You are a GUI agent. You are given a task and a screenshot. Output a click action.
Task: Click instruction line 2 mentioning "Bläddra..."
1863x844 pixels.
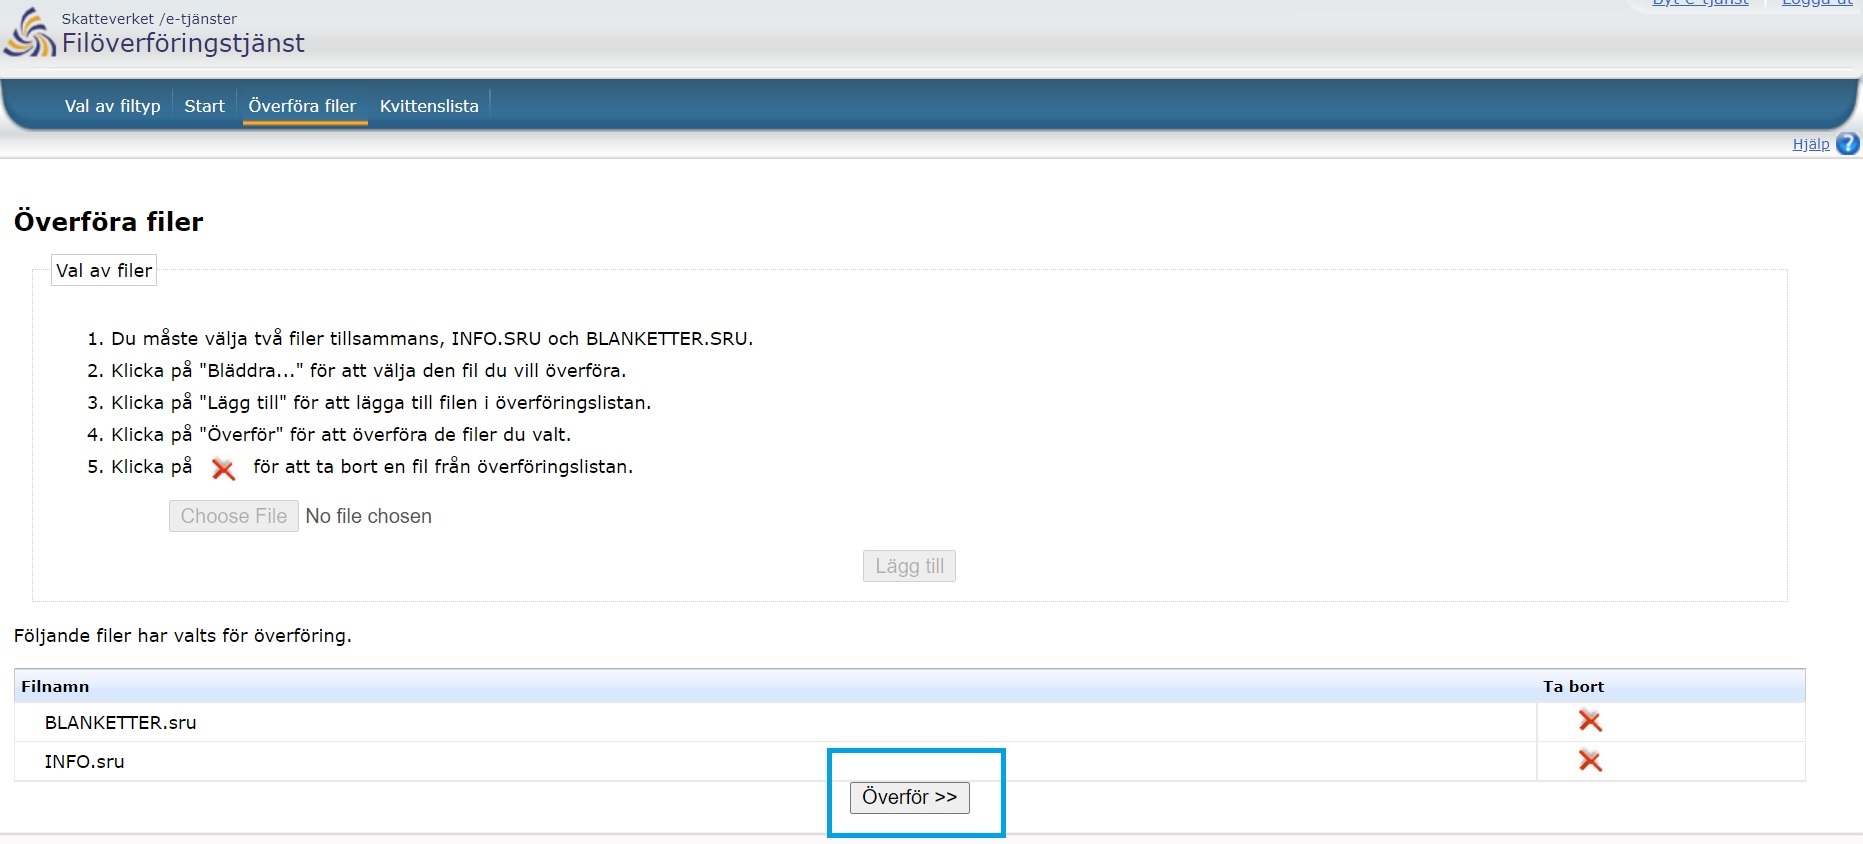coord(368,370)
